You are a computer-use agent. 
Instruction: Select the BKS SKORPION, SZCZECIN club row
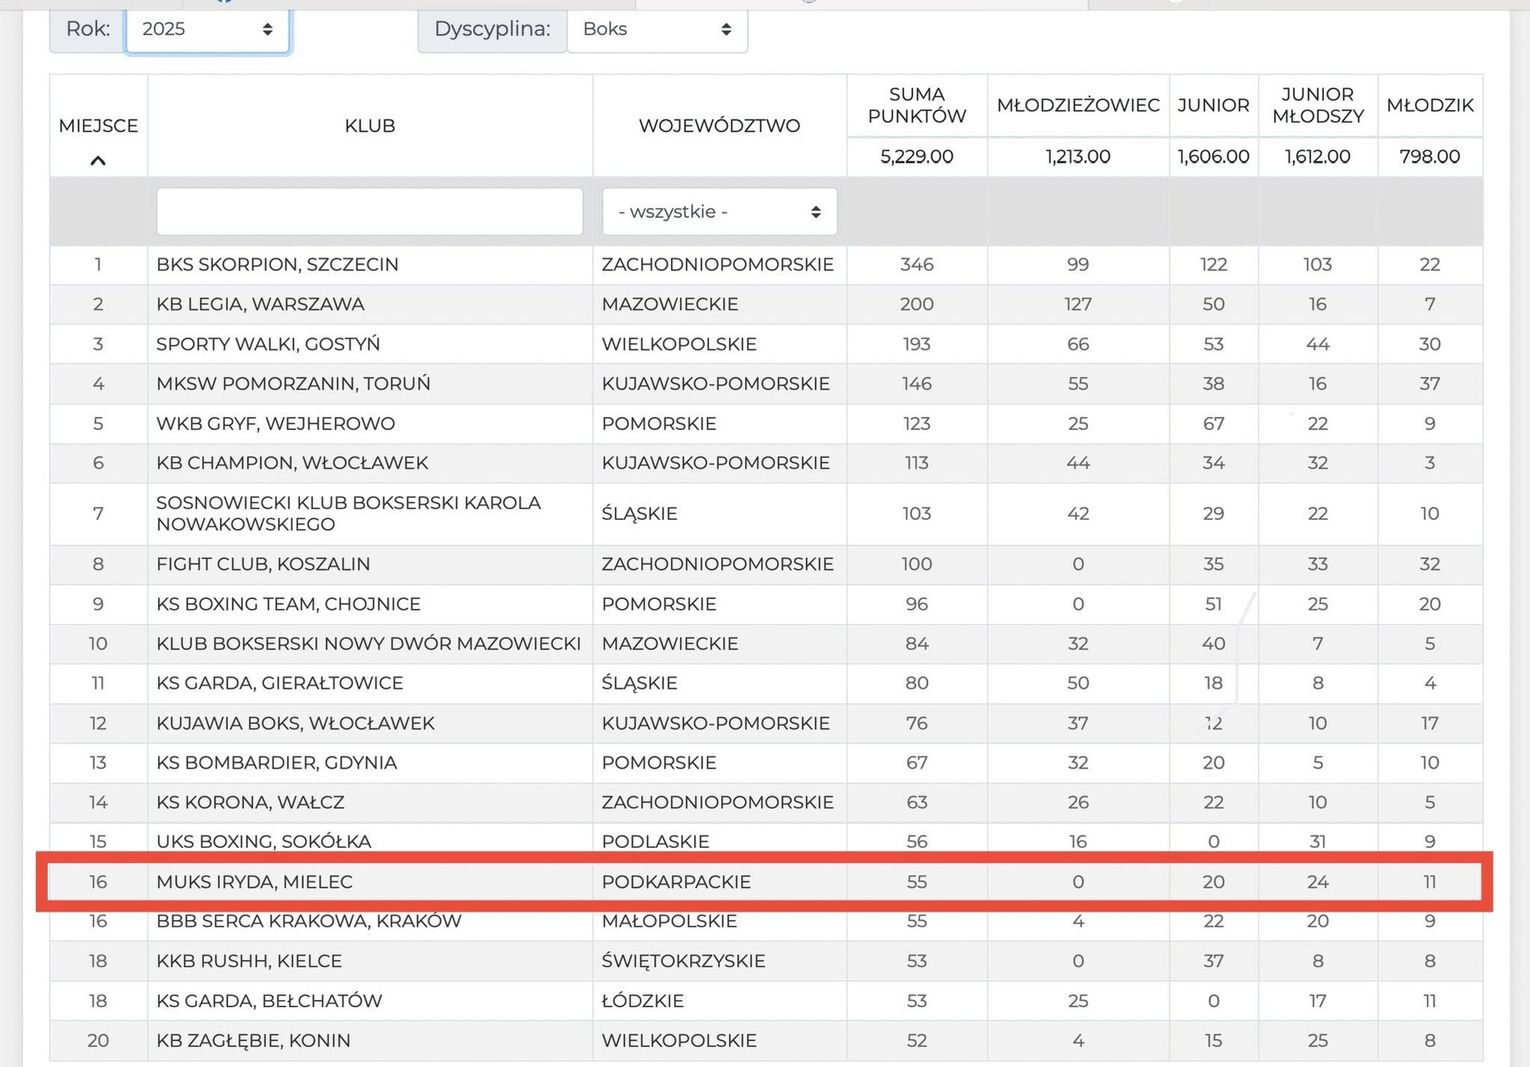(x=277, y=265)
